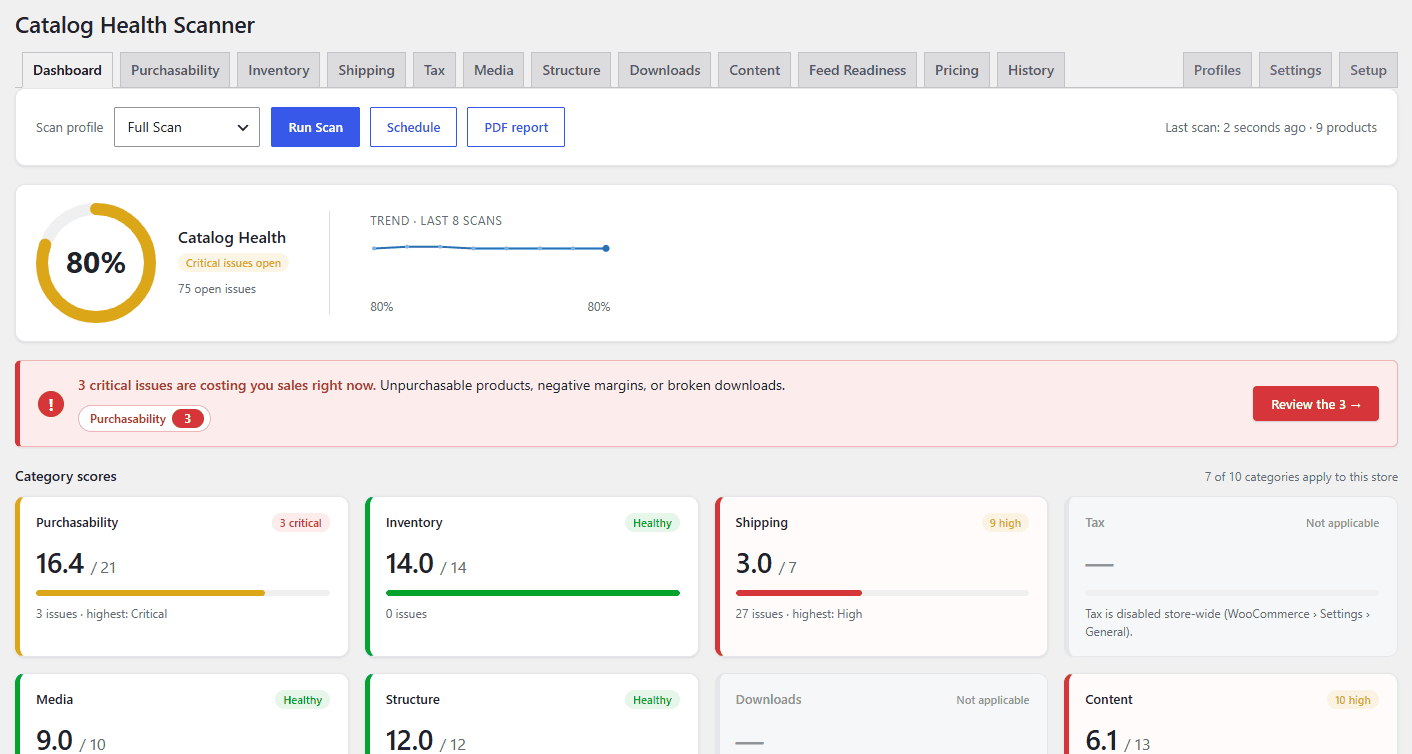This screenshot has height=754, width=1412.
Task: Open the Media score card
Action: pos(182,714)
